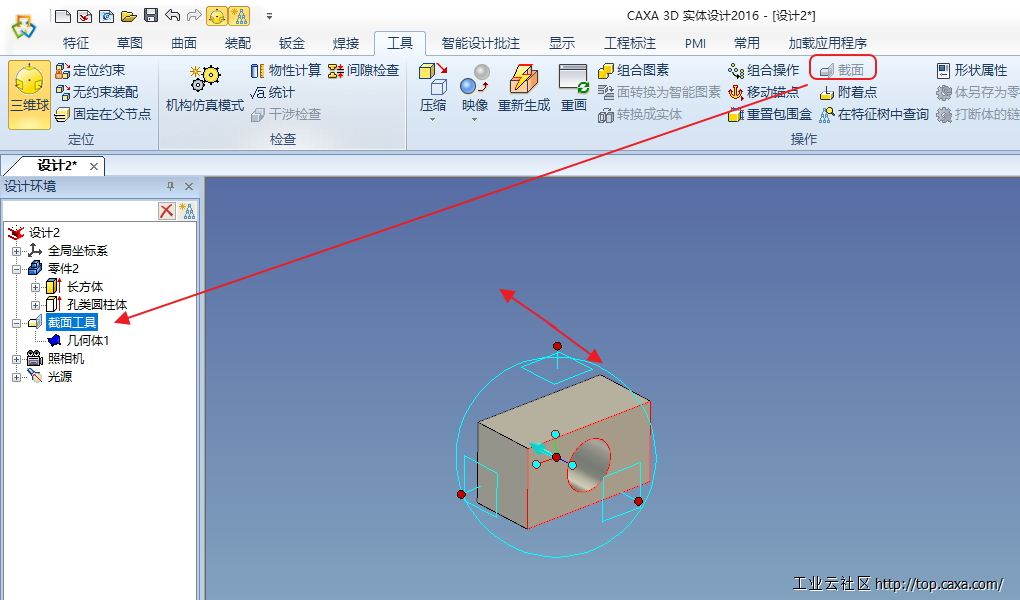Click the save icon in quick access toolbar
1020x600 pixels.
pyautogui.click(x=150, y=15)
